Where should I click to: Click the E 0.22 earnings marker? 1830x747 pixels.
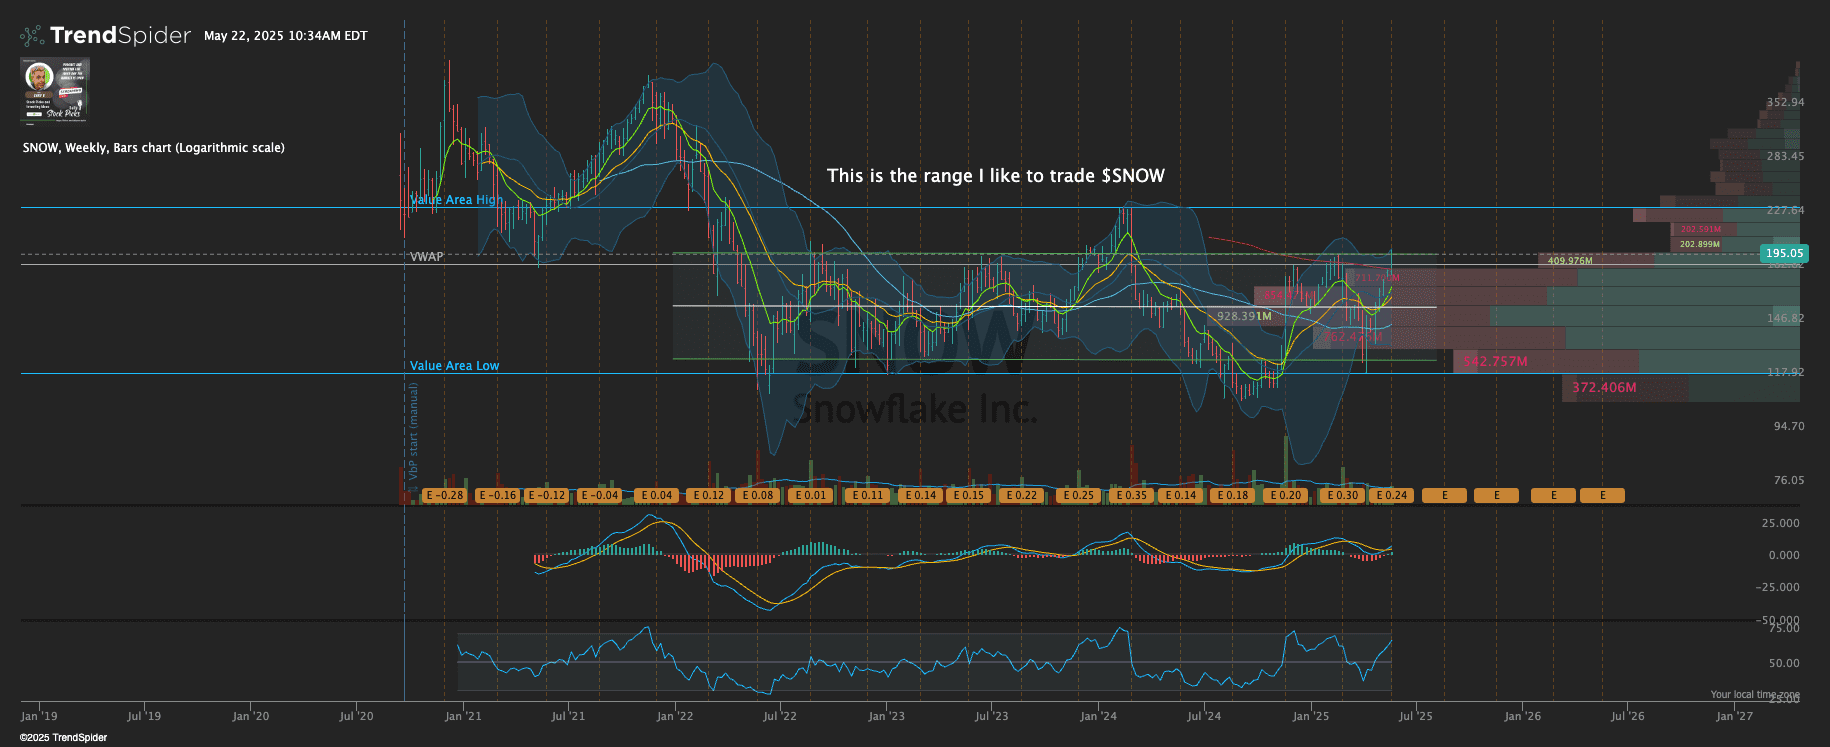[x=1022, y=495]
